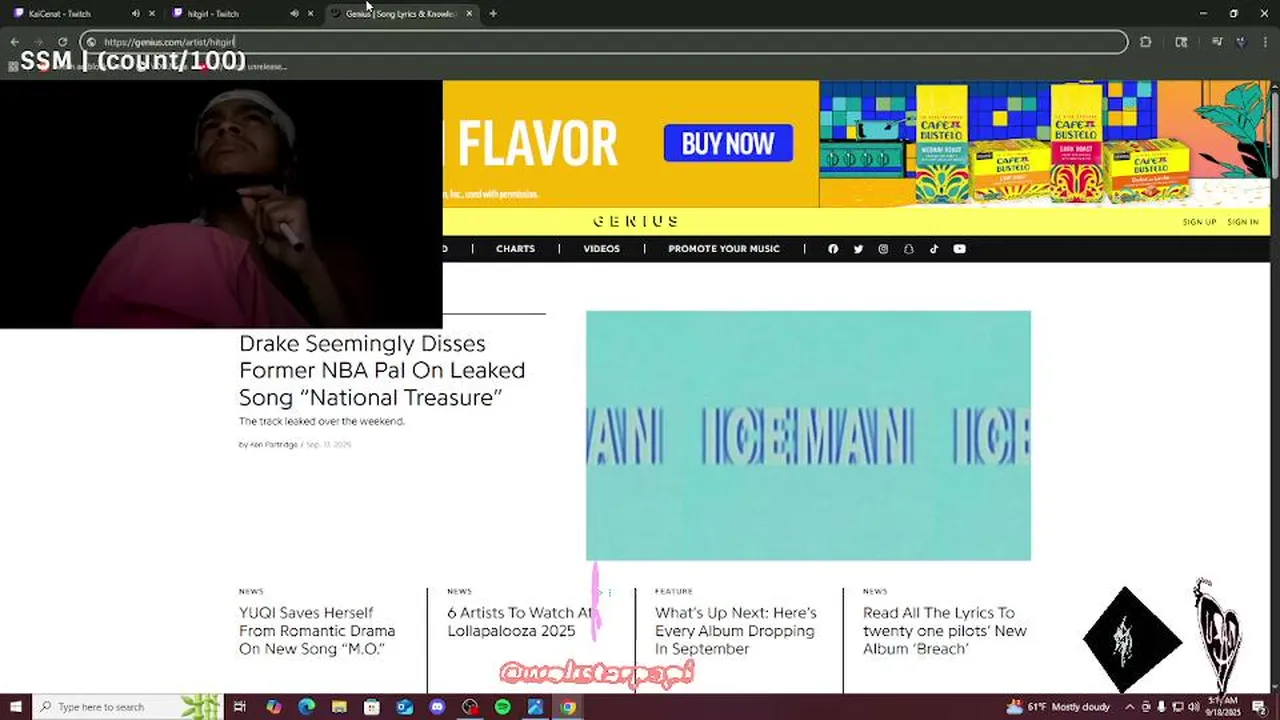
Task: Open author Ken Partridge link
Action: pos(273,445)
